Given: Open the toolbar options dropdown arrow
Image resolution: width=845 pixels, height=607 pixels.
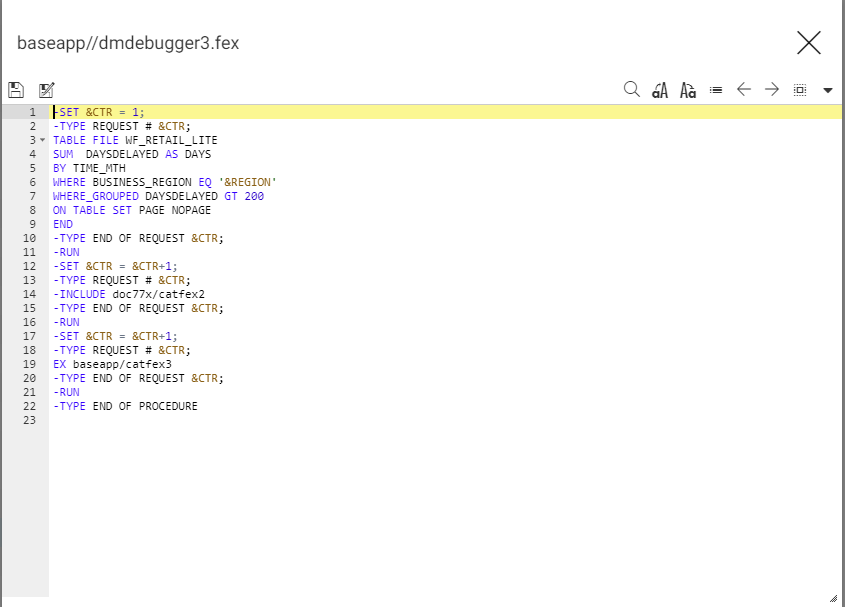Looking at the screenshot, I should [828, 91].
